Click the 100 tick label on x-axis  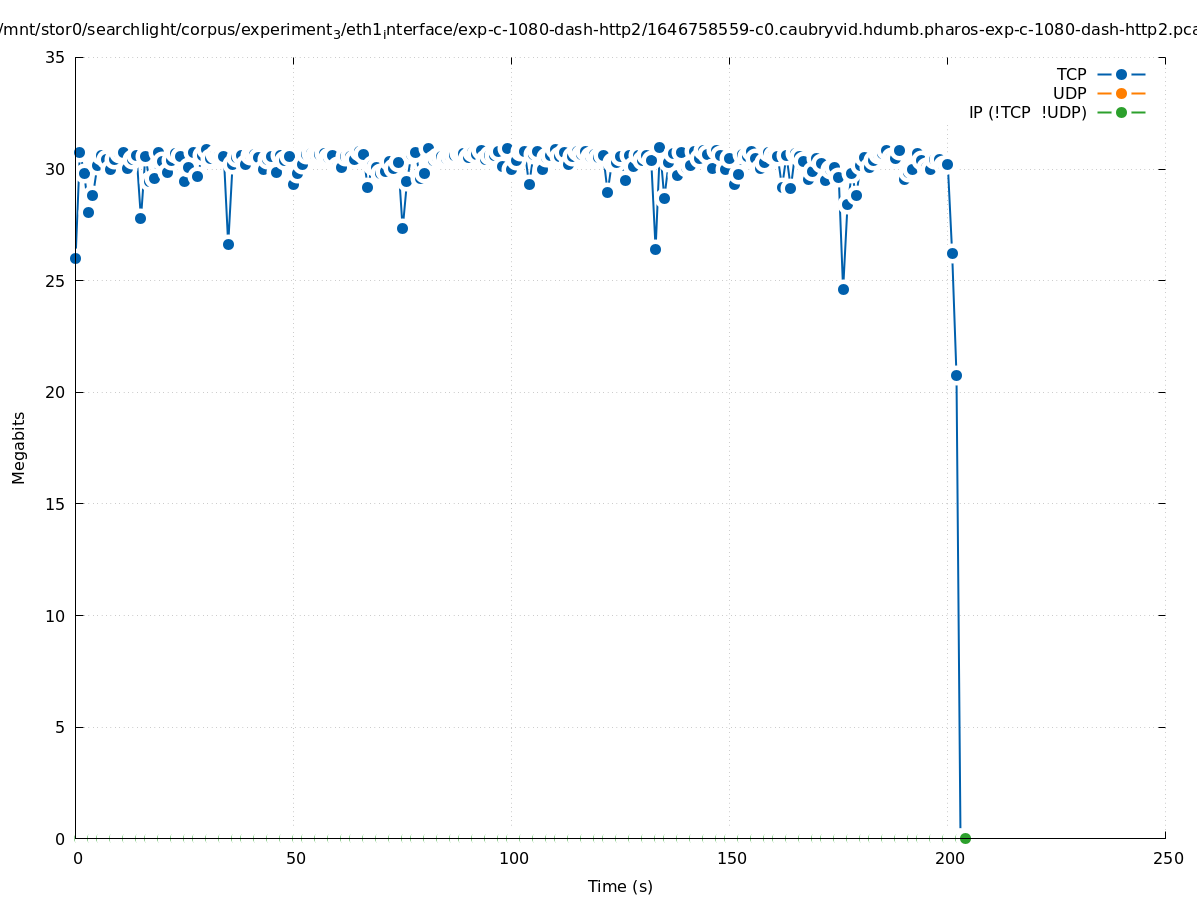click(x=513, y=859)
